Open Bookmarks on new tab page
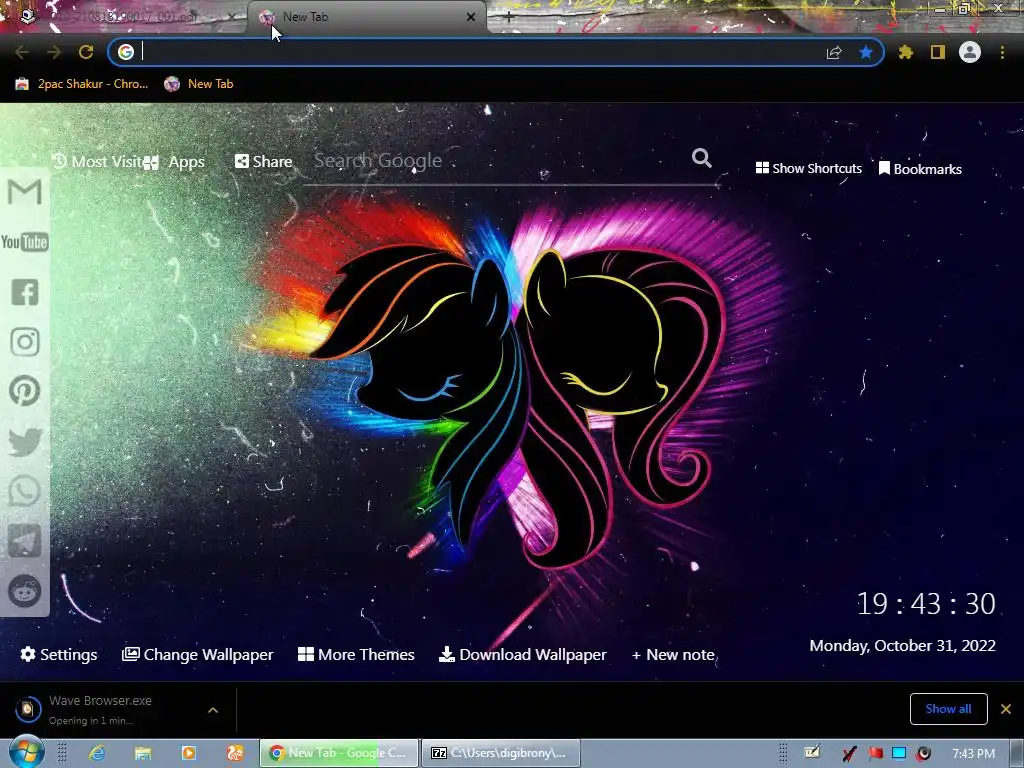The image size is (1024, 768). pos(920,168)
